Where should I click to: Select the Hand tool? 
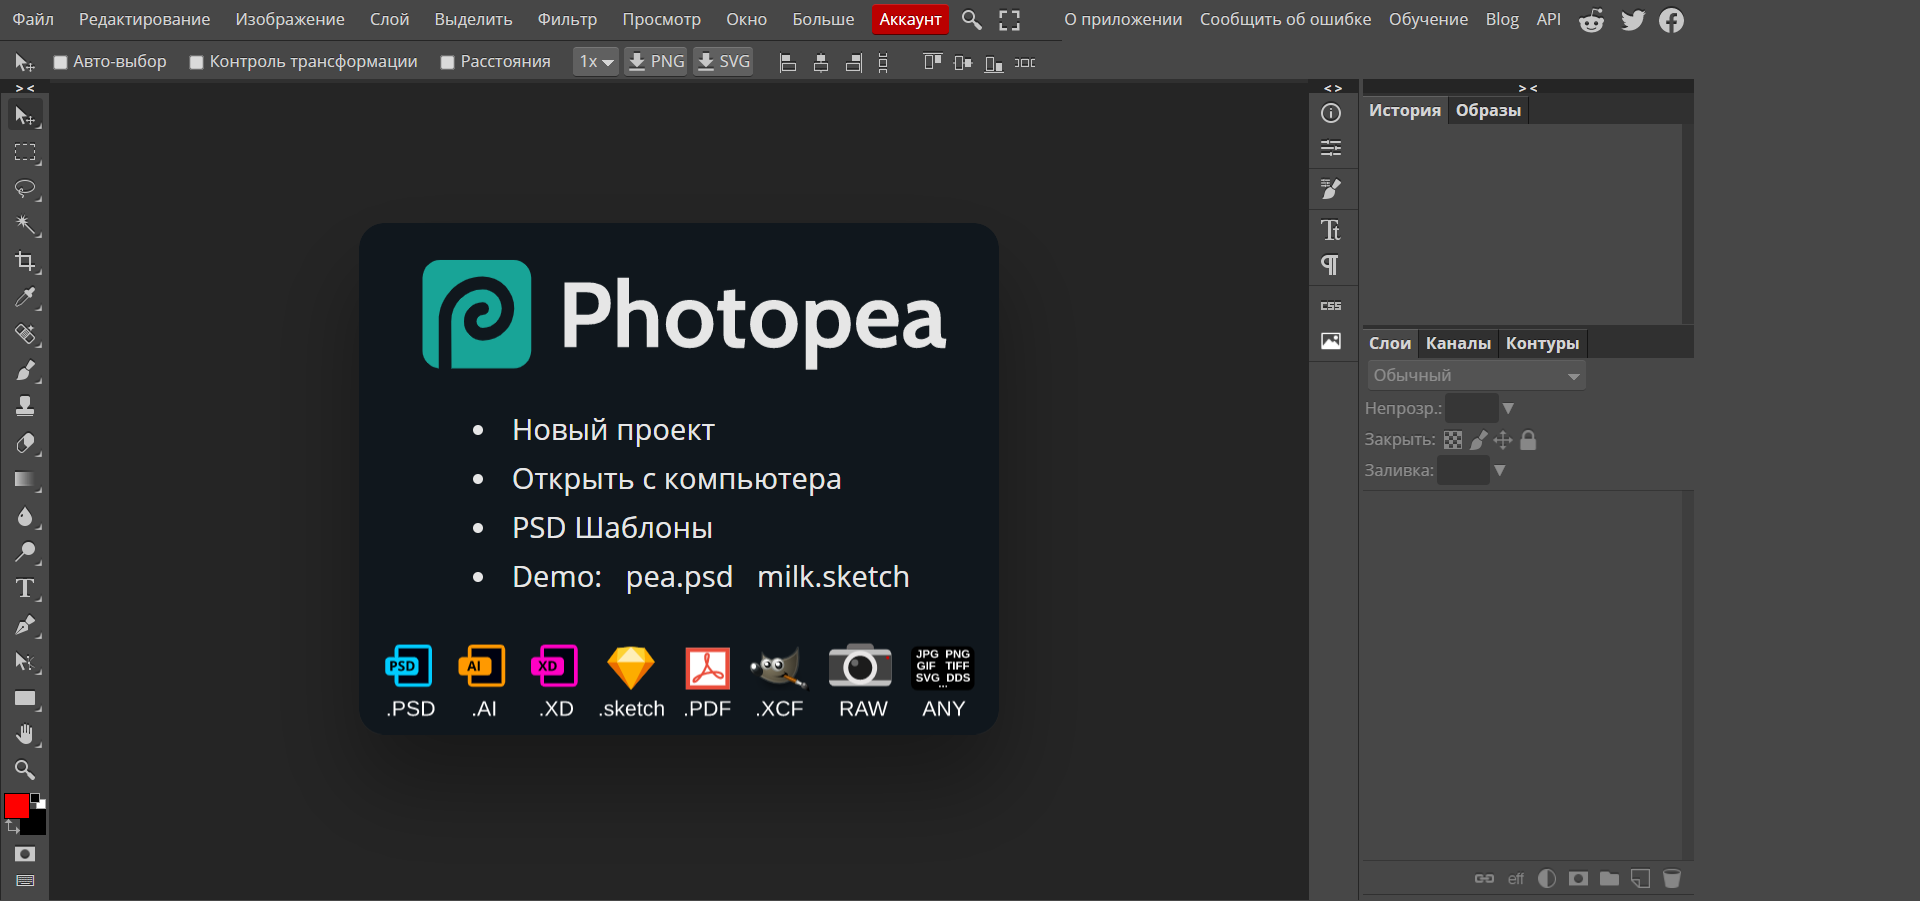[x=25, y=735]
